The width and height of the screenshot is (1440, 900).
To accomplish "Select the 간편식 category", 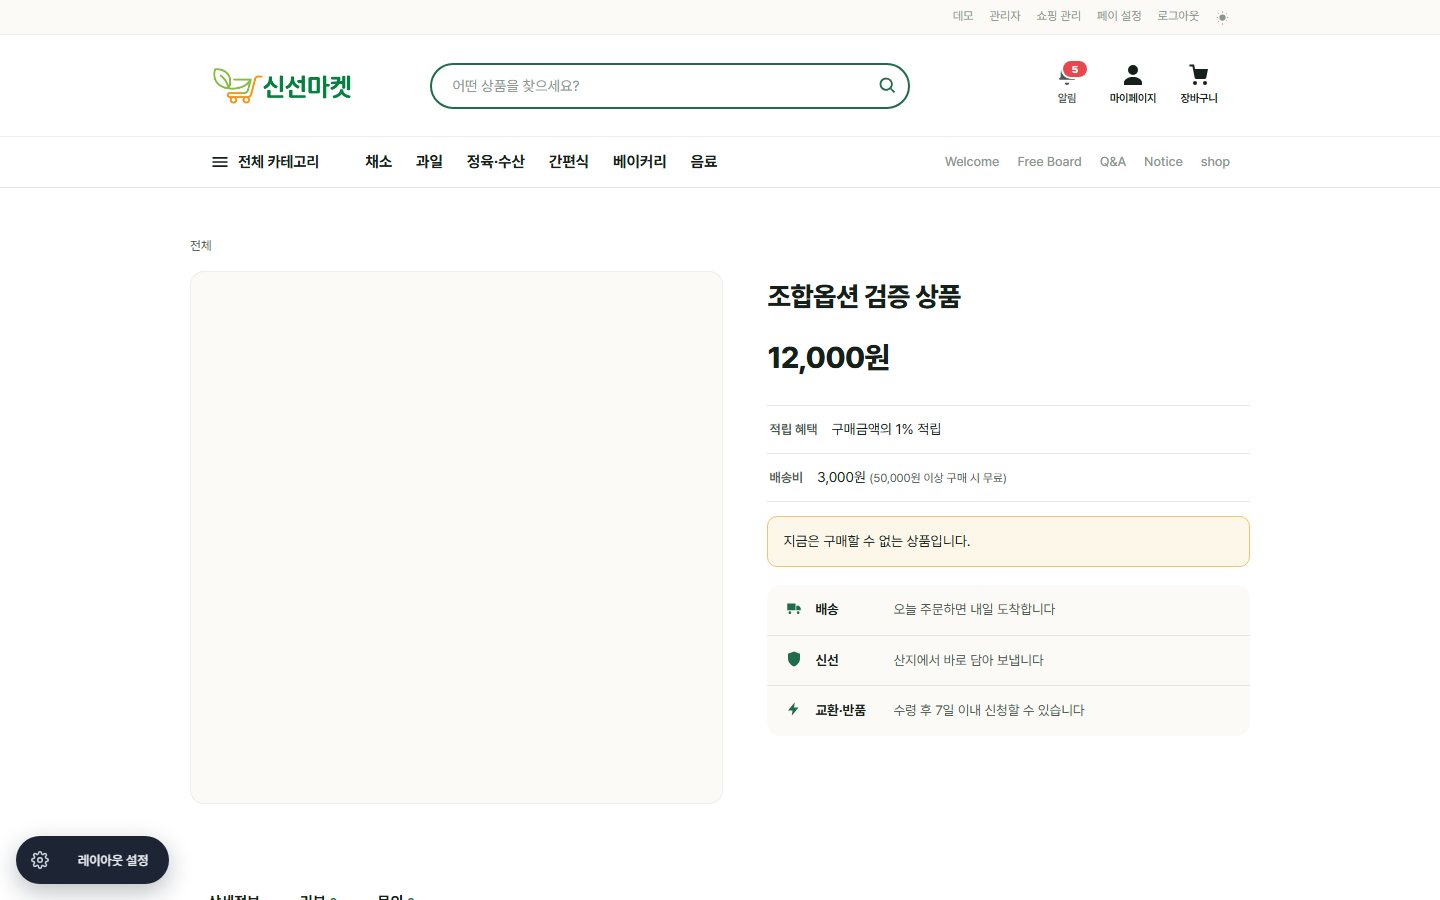I will pyautogui.click(x=568, y=162).
